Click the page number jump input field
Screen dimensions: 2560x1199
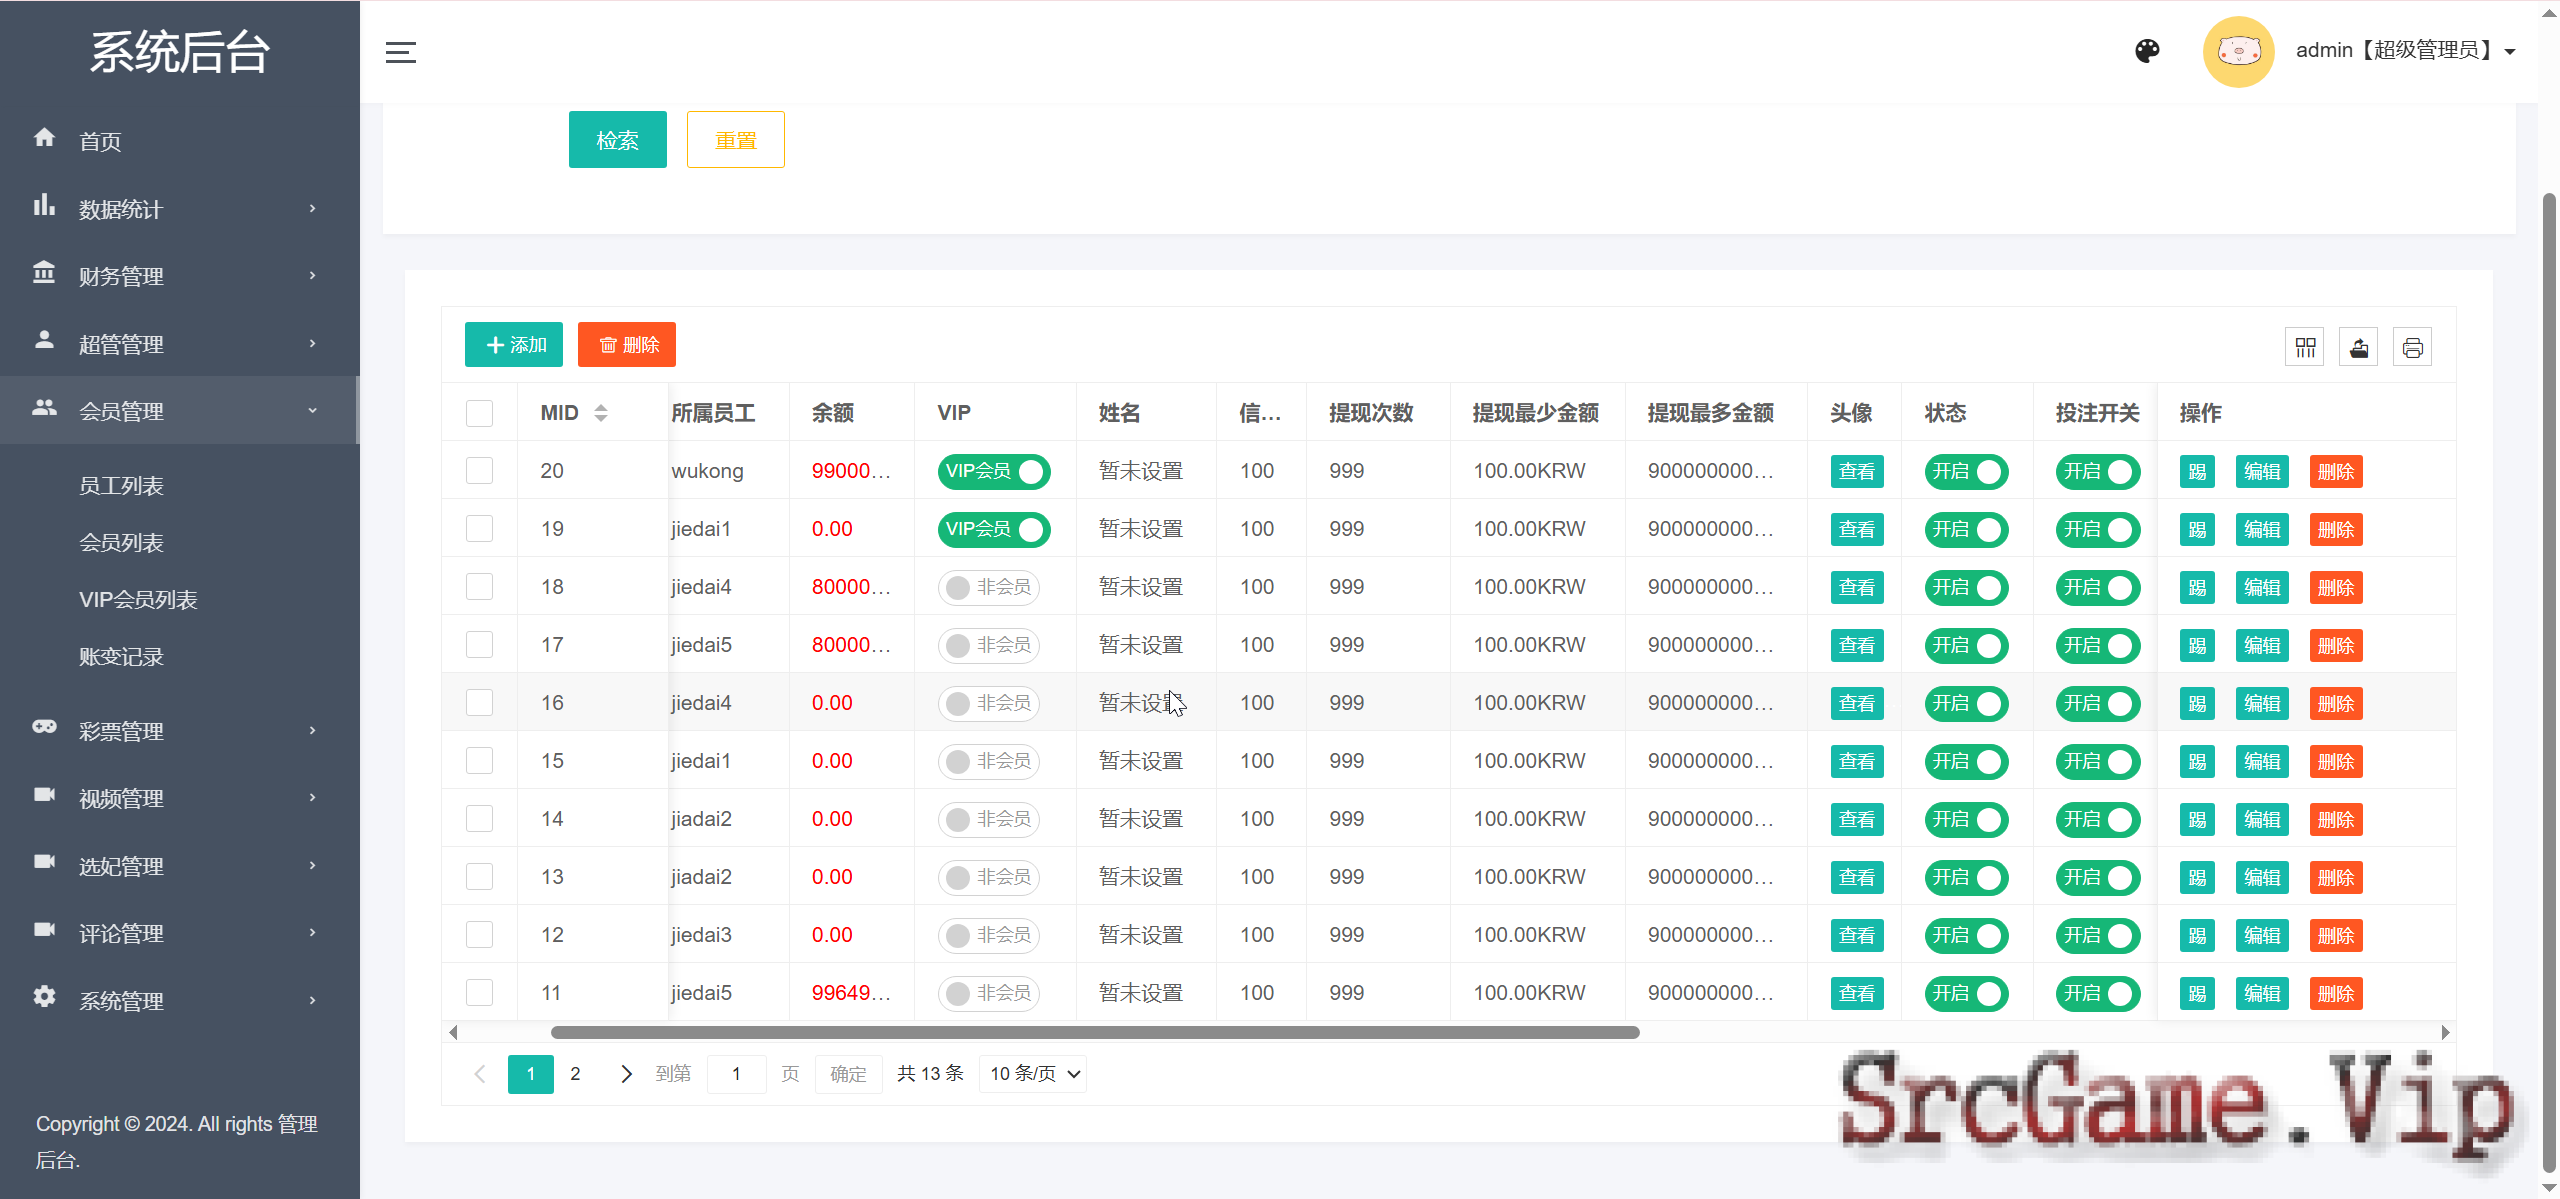736,1074
